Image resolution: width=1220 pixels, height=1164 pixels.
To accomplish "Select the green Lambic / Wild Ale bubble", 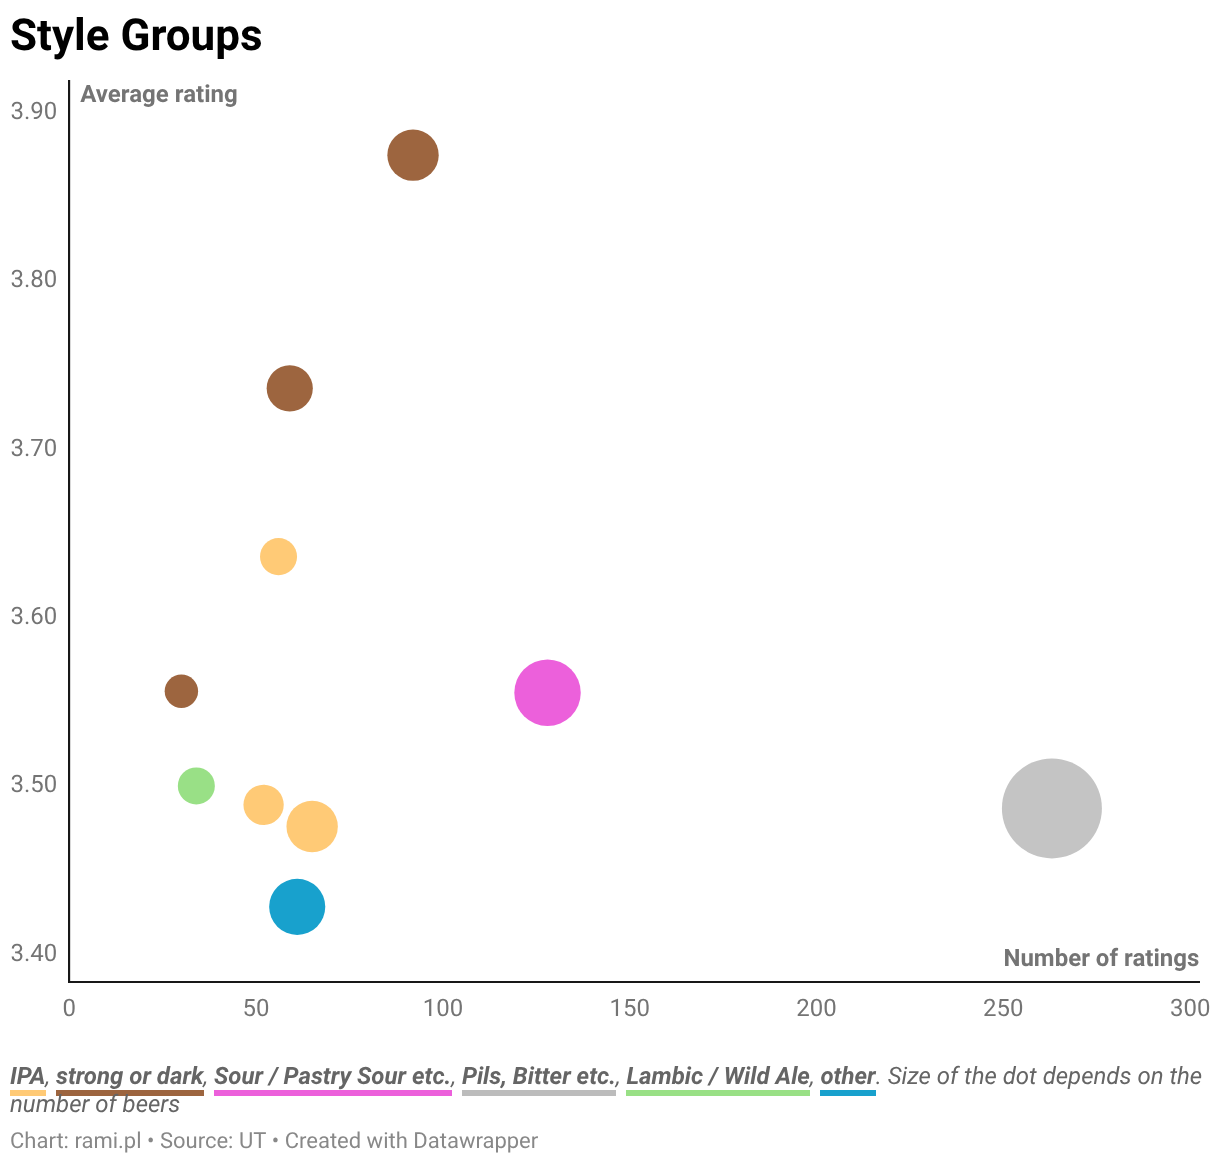I will (x=196, y=785).
